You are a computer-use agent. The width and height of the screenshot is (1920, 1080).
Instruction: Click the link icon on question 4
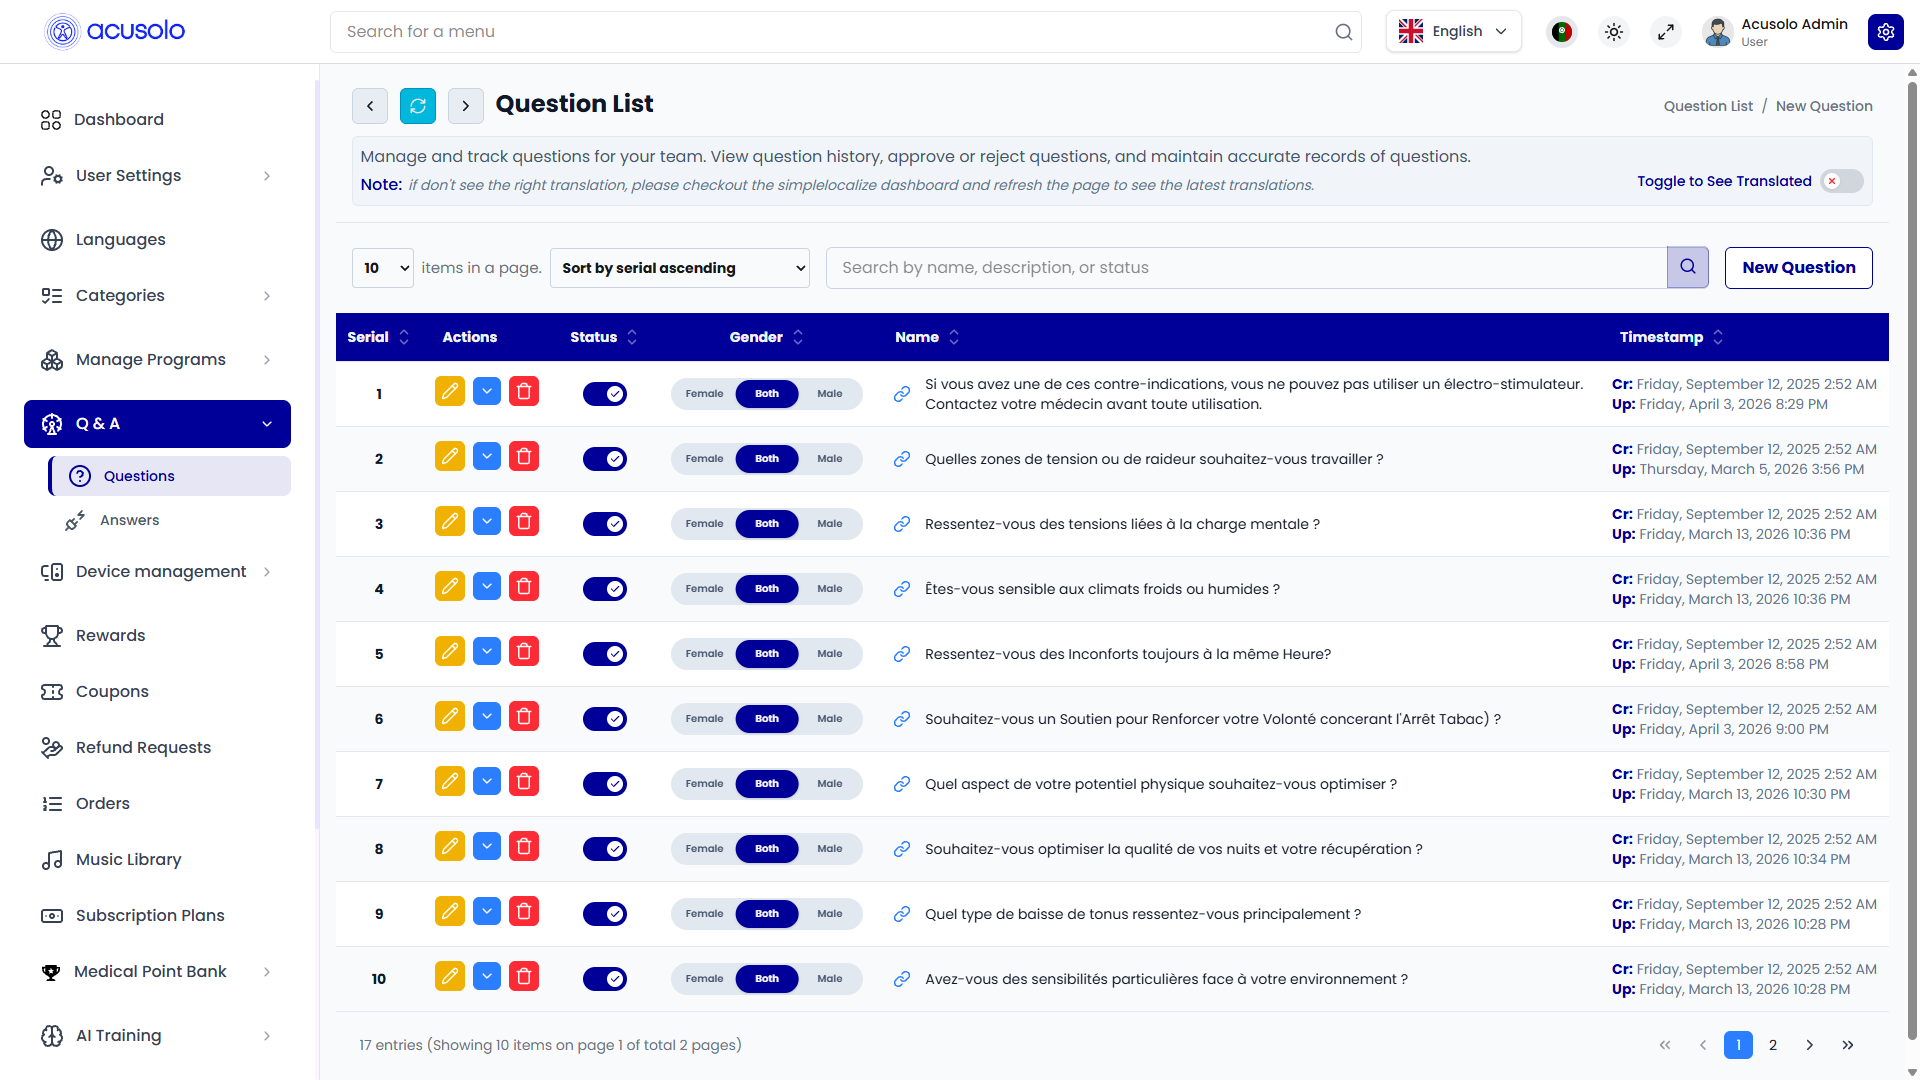pos(902,589)
